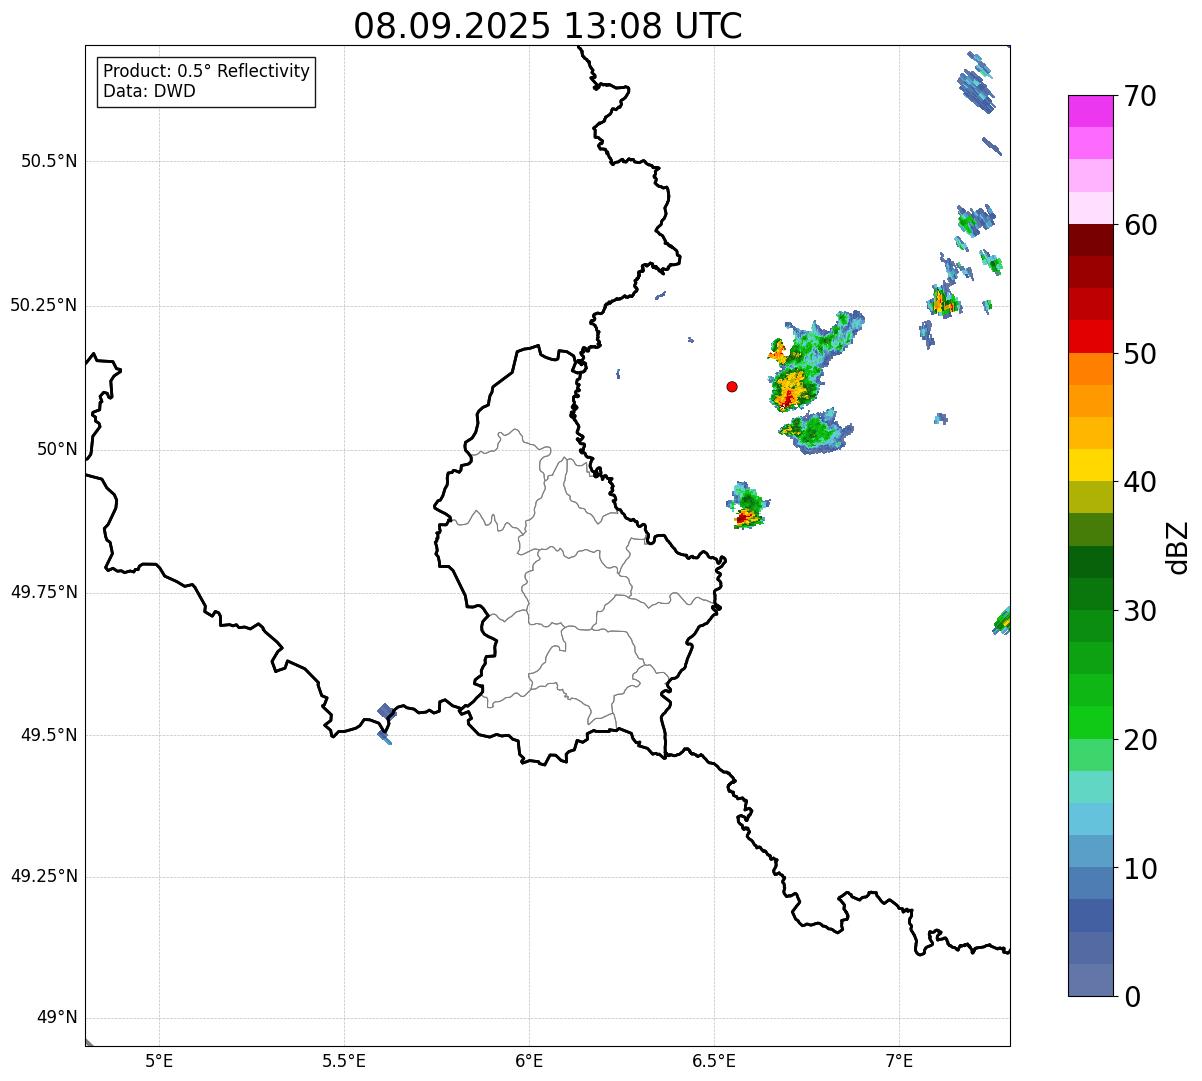Click the 49°N latitude label
This screenshot has width=1202, height=1081.
tap(57, 1018)
